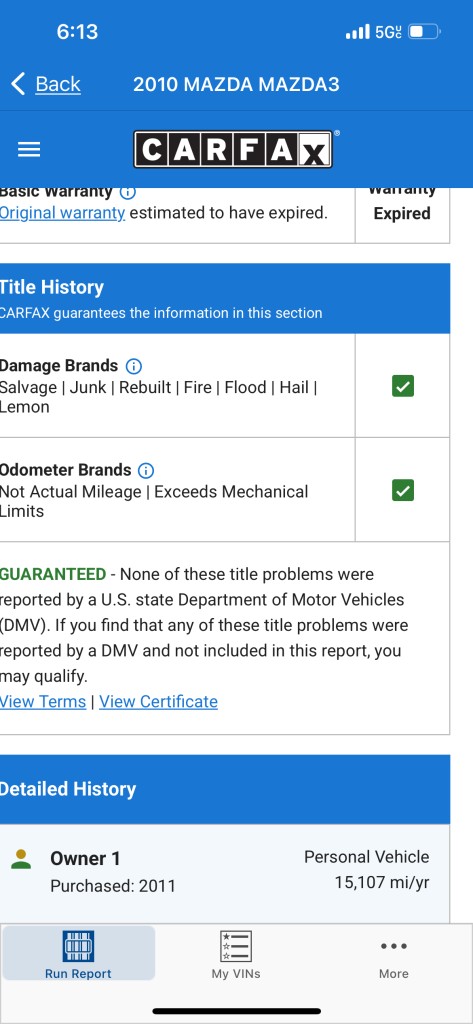Tap the Odometer Brands info icon

click(146, 470)
